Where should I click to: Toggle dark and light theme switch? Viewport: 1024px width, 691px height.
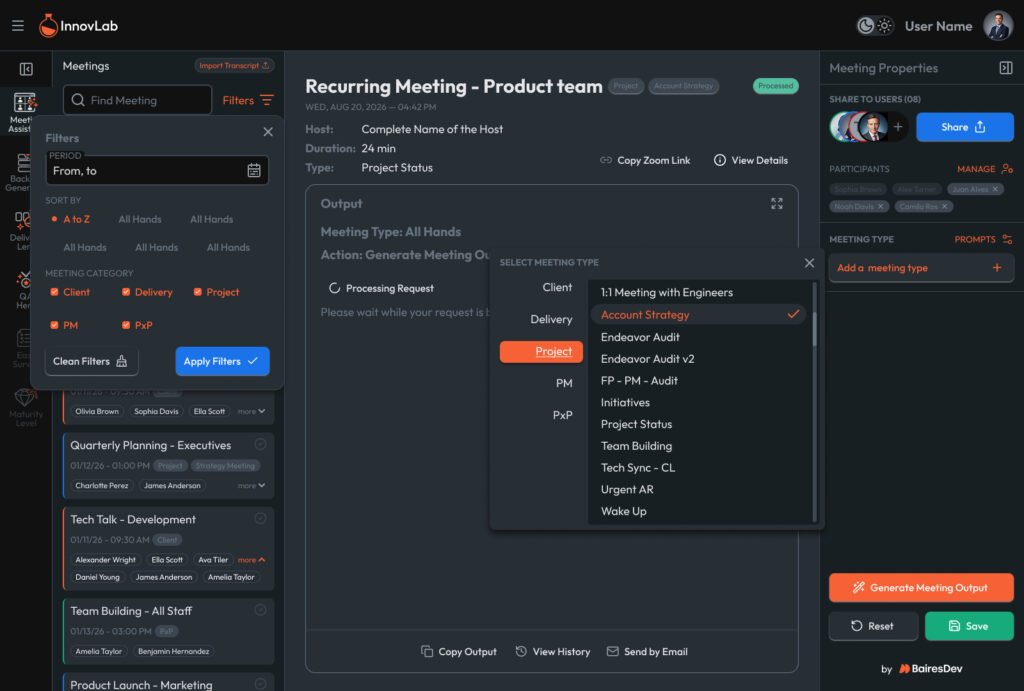point(874,25)
